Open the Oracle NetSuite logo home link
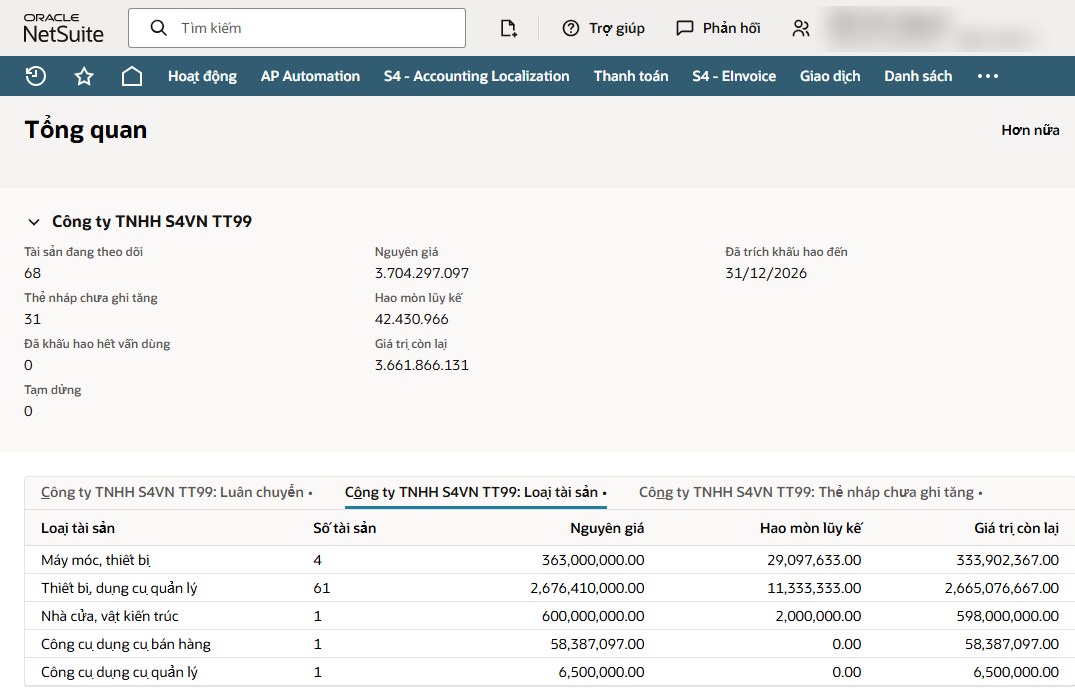 (x=63, y=28)
